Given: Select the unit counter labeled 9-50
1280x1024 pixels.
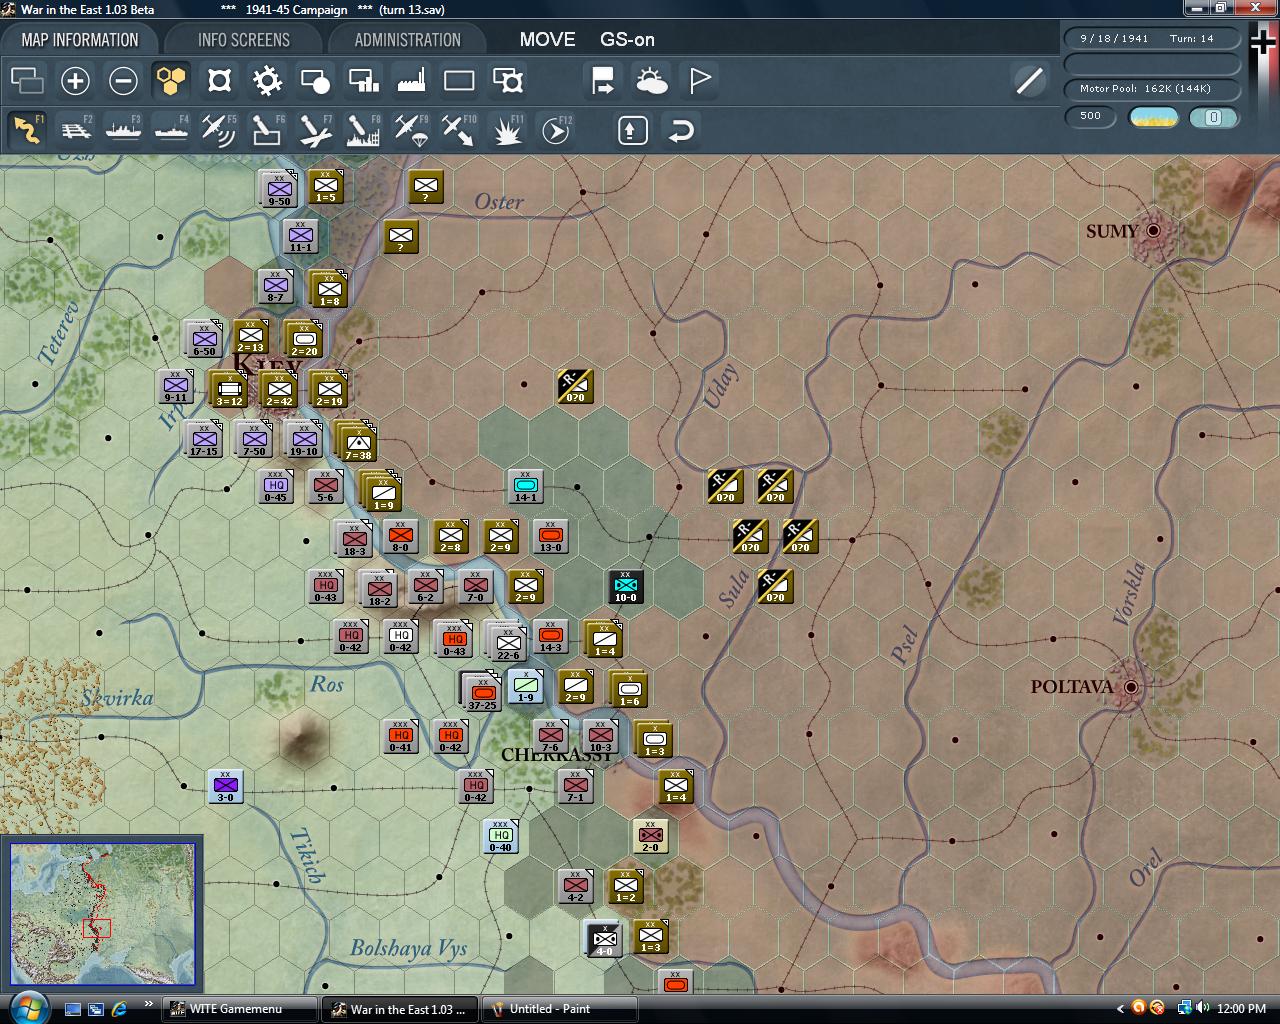Looking at the screenshot, I should coord(279,188).
